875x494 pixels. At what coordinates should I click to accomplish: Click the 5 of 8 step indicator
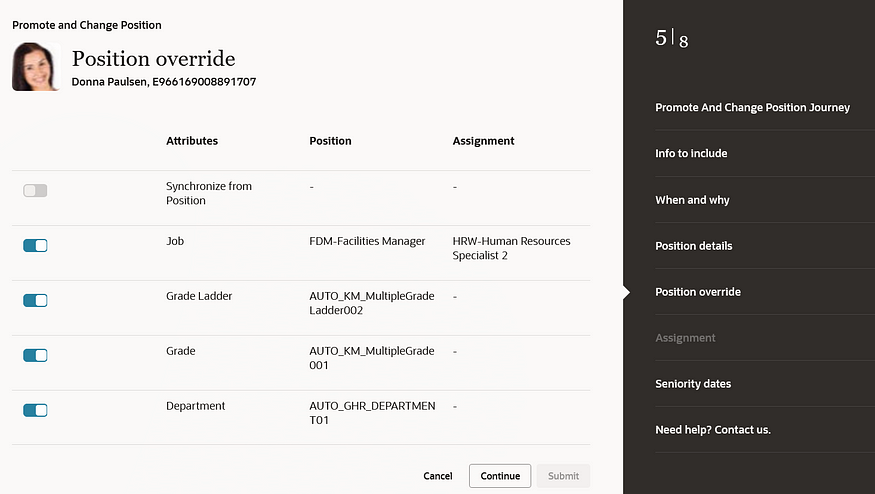tap(671, 39)
